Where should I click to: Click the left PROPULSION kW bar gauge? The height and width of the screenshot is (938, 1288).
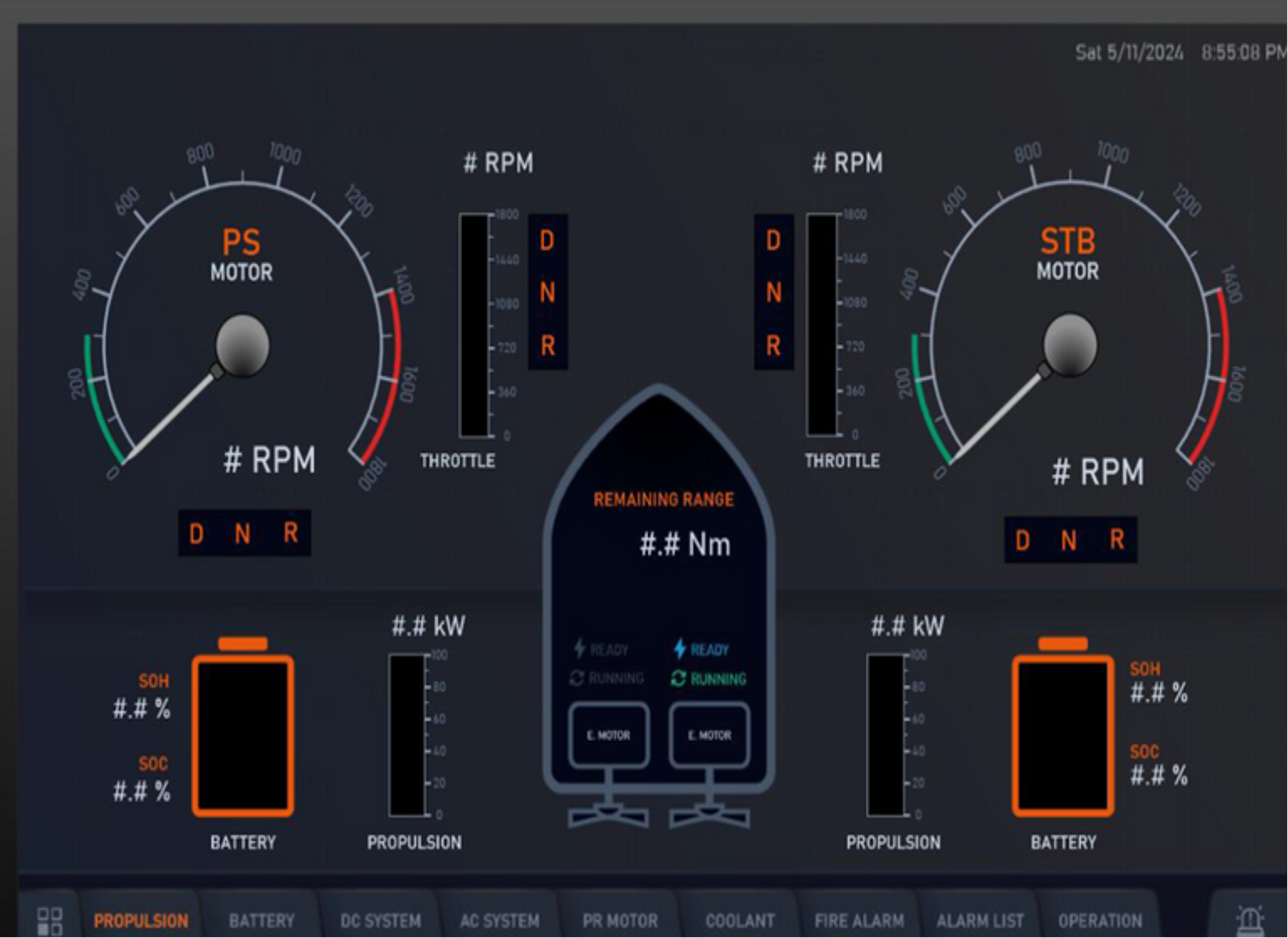click(x=407, y=735)
